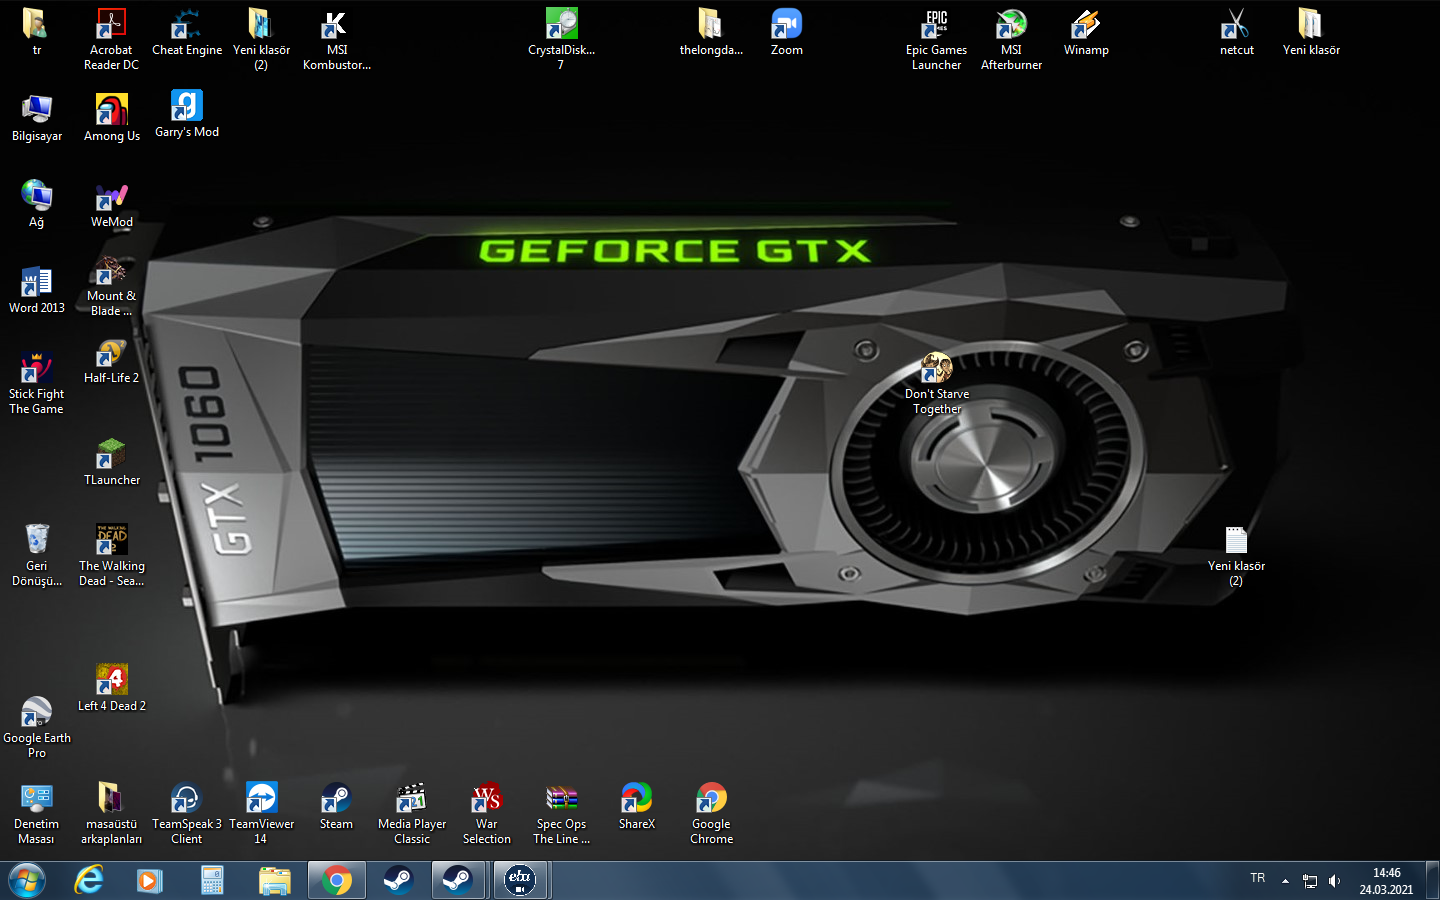1440x900 pixels.
Task: Select the WeMod desktop icon
Action: click(x=111, y=198)
